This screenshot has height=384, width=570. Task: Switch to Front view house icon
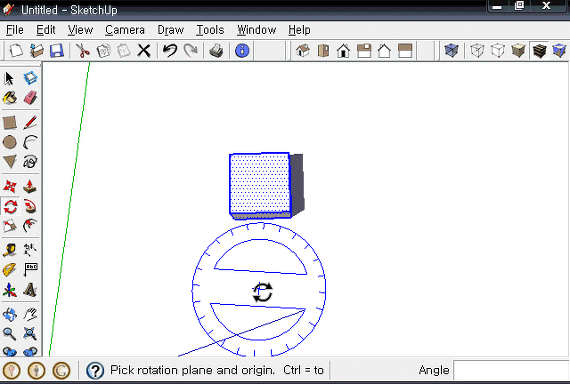pyautogui.click(x=343, y=51)
